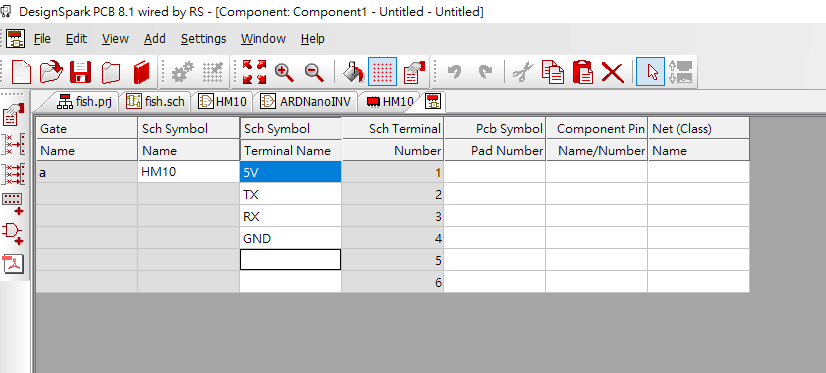Click the paint bucket colours icon
The image size is (826, 373).
pyautogui.click(x=353, y=72)
